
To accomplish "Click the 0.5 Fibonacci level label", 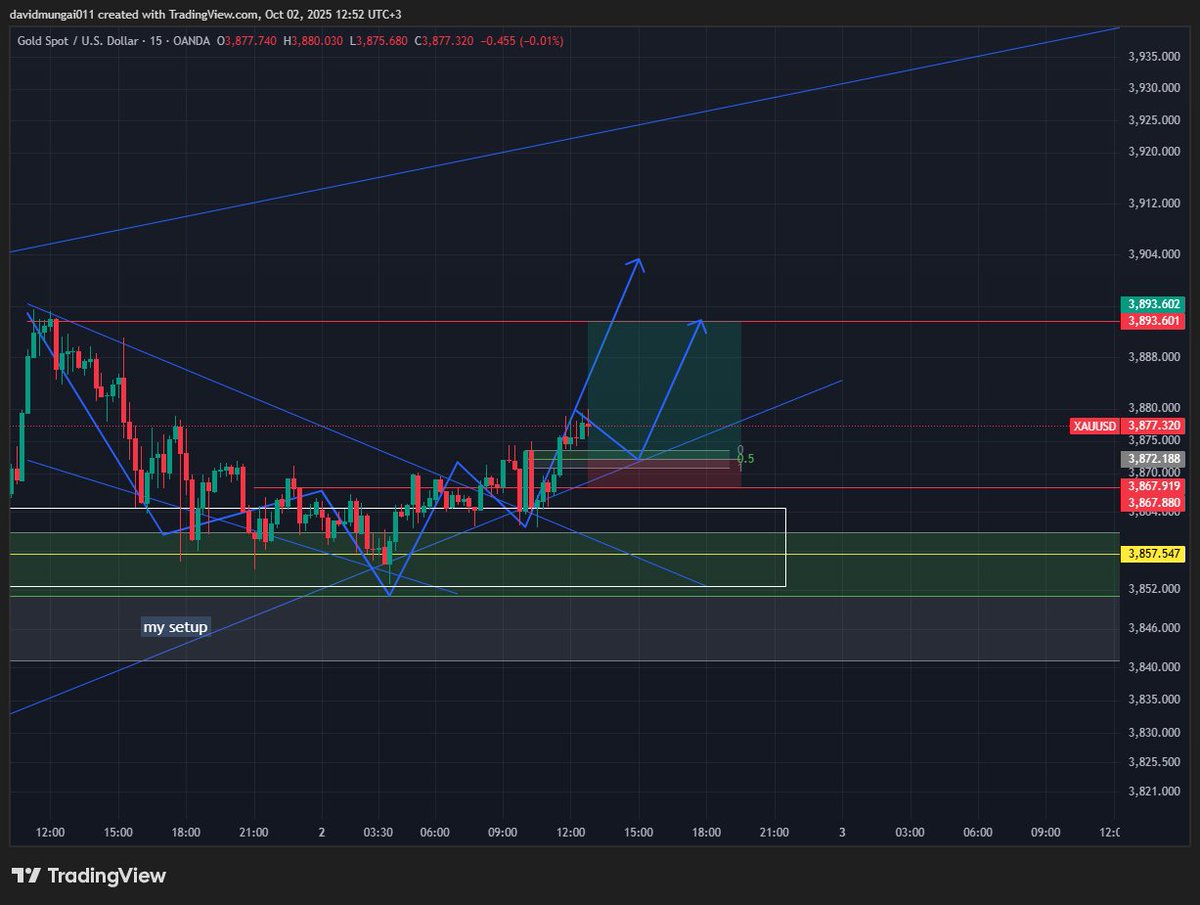I will tap(744, 459).
